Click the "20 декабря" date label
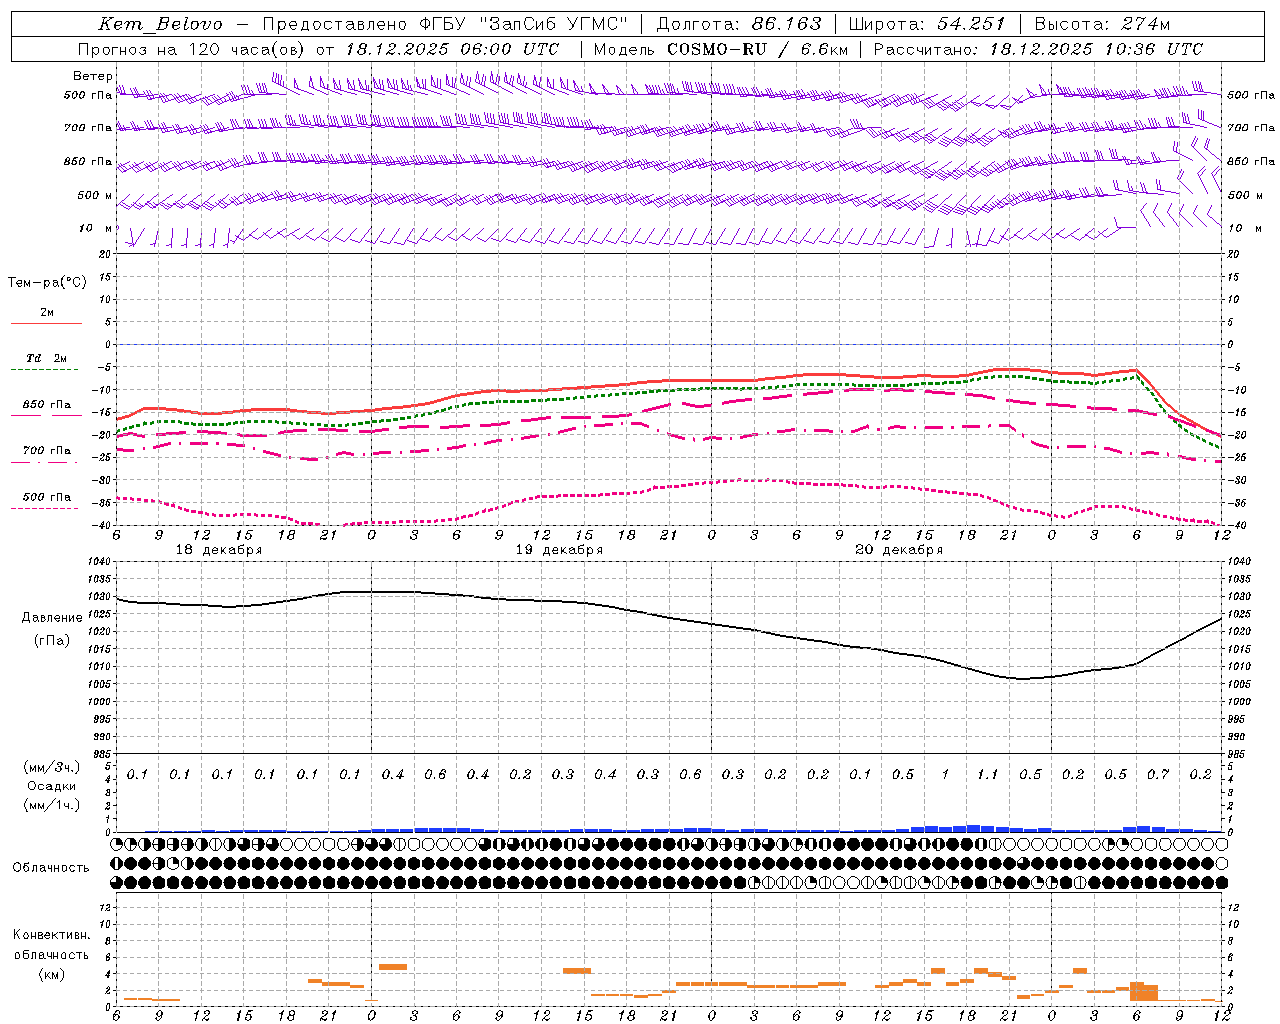 [x=899, y=550]
